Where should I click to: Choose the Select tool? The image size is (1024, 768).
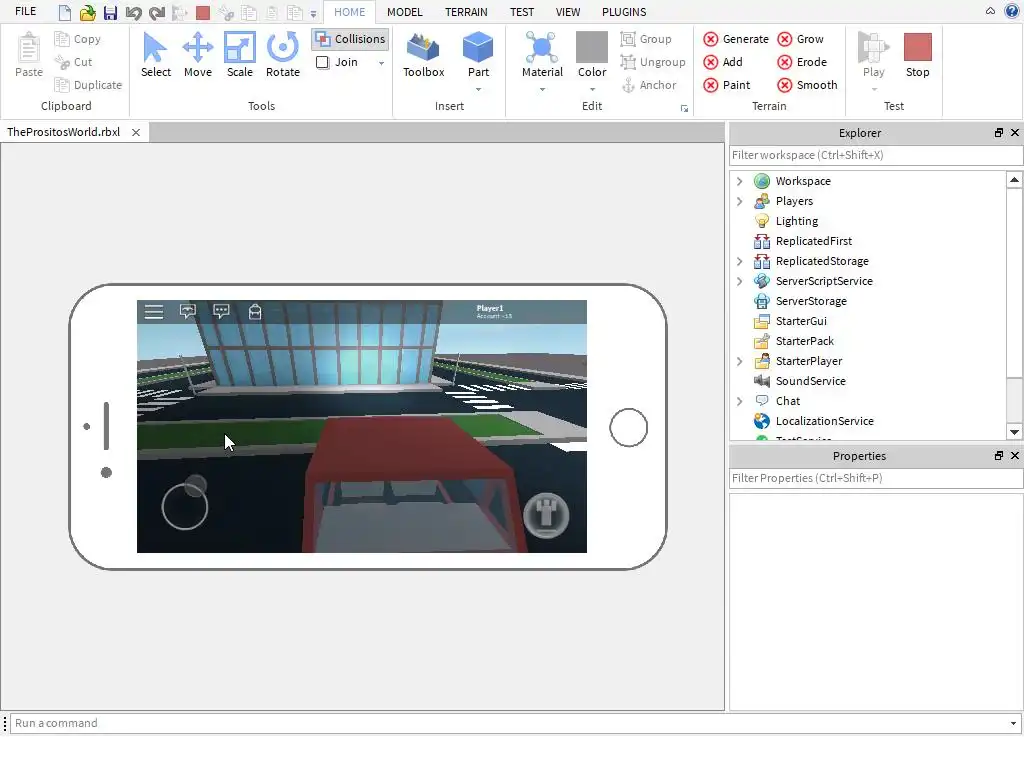(x=155, y=56)
